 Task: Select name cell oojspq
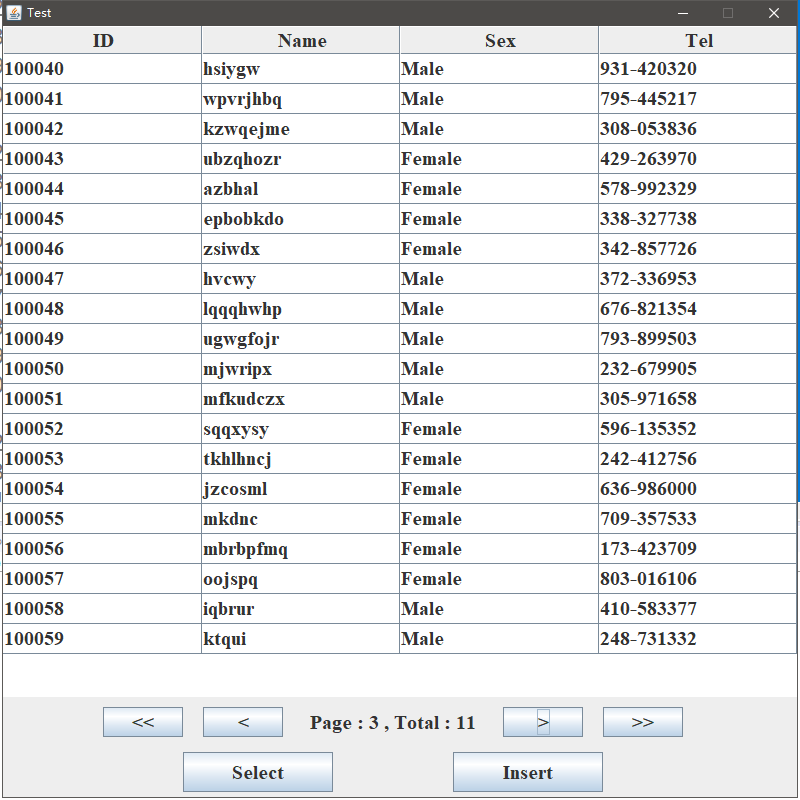click(301, 579)
